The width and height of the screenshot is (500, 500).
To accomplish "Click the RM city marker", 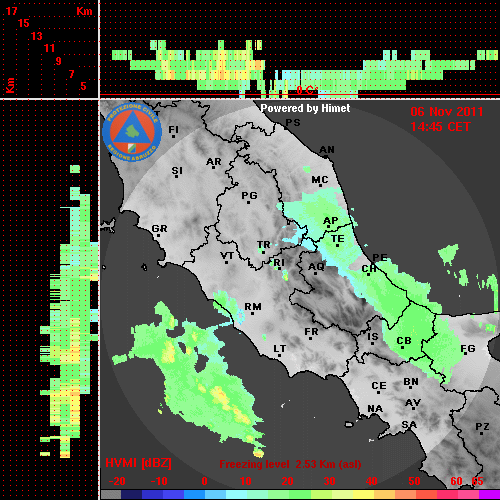I will tap(253, 308).
